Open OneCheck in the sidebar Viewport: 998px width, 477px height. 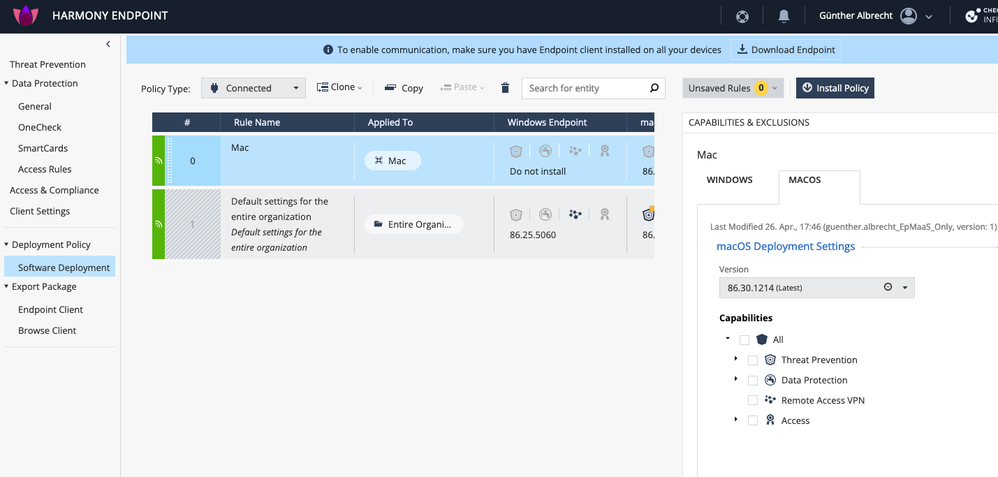pos(40,127)
